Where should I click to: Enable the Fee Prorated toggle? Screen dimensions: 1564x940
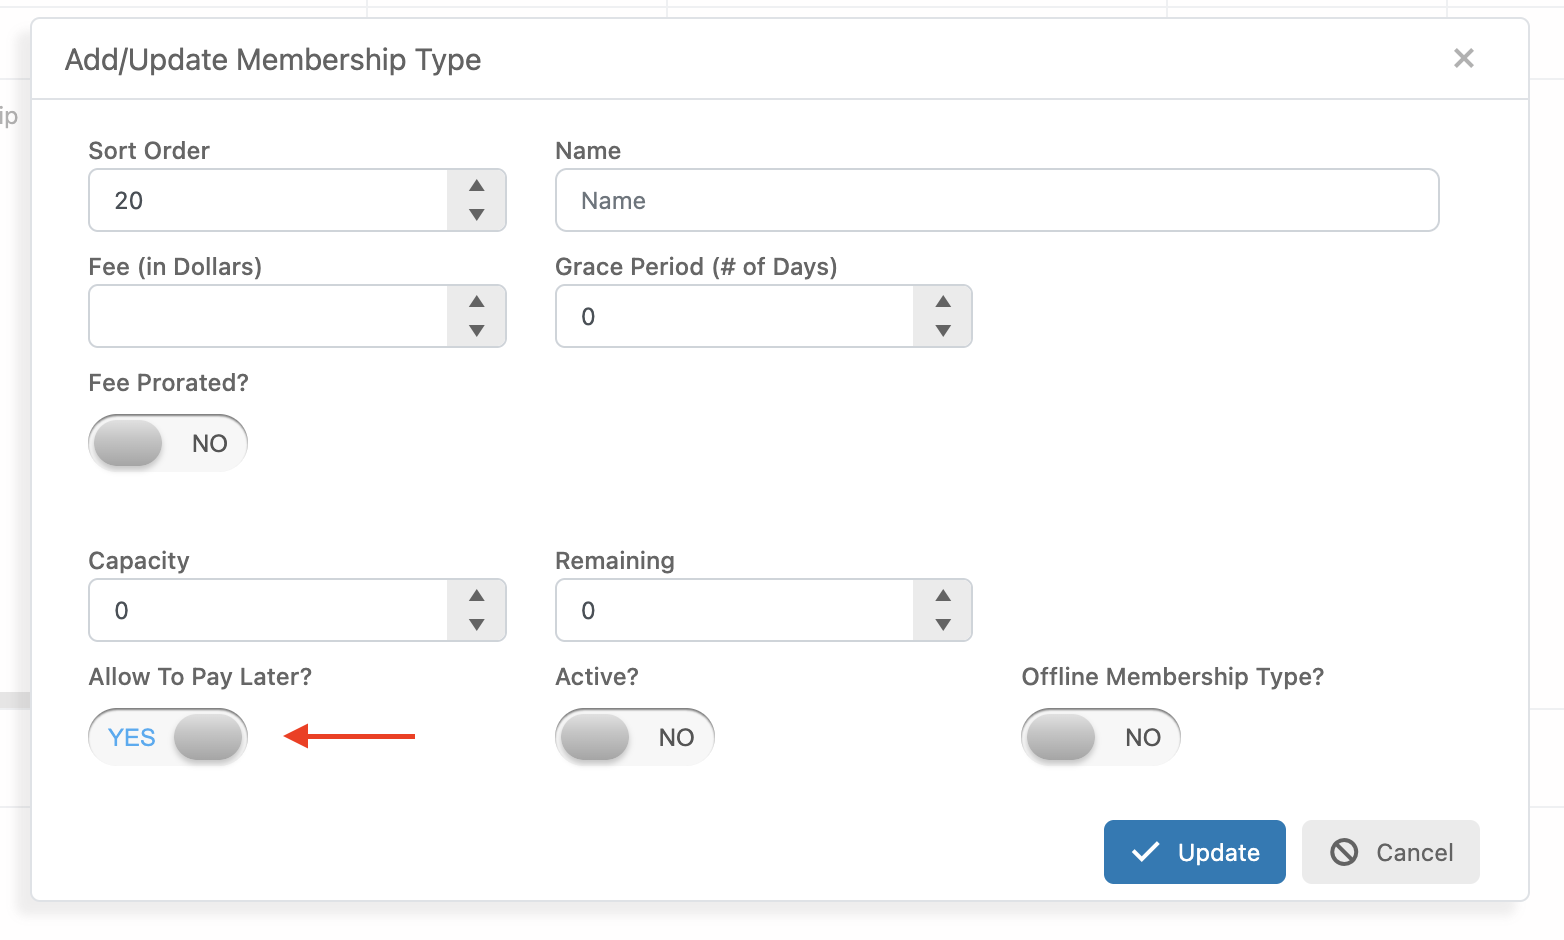coord(168,443)
